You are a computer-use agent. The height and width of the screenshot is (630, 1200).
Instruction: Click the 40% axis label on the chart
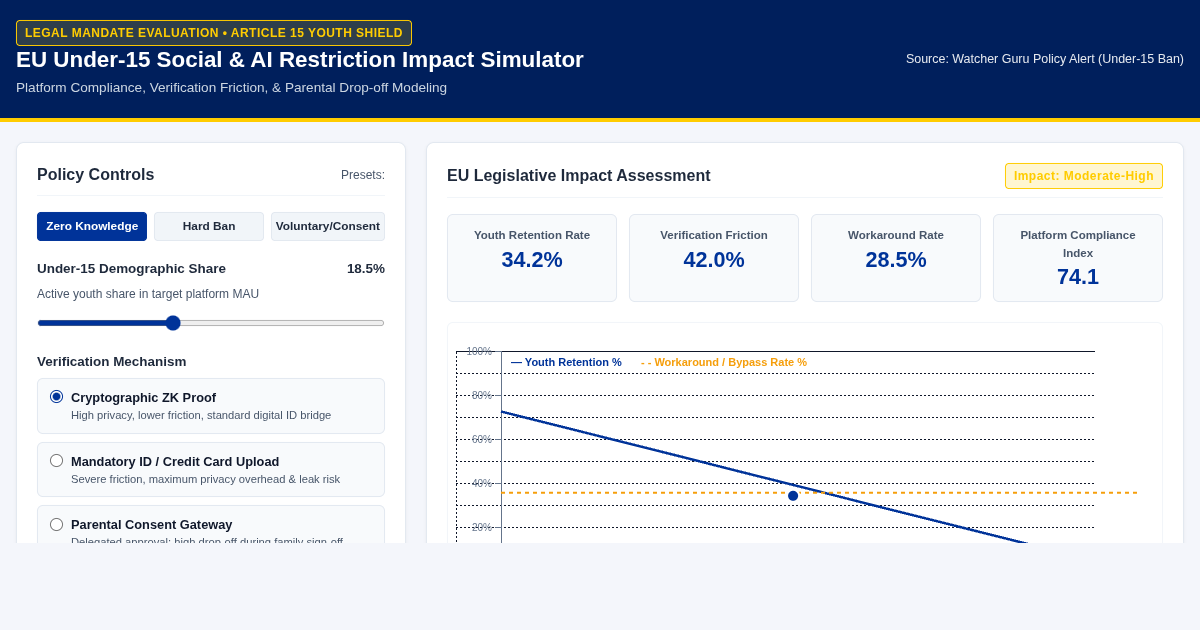coord(482,483)
